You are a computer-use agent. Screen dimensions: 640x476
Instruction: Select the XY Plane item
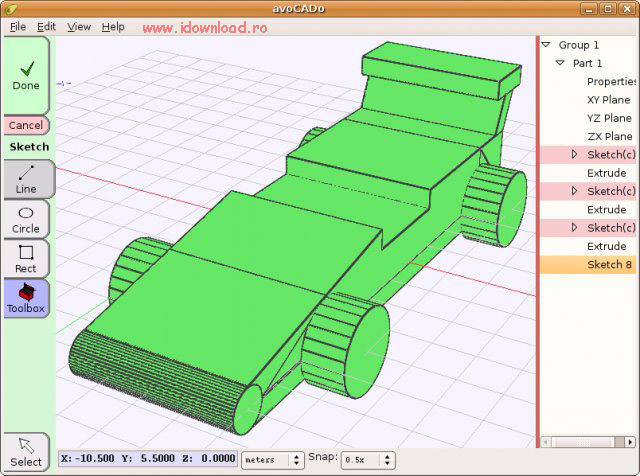point(608,100)
